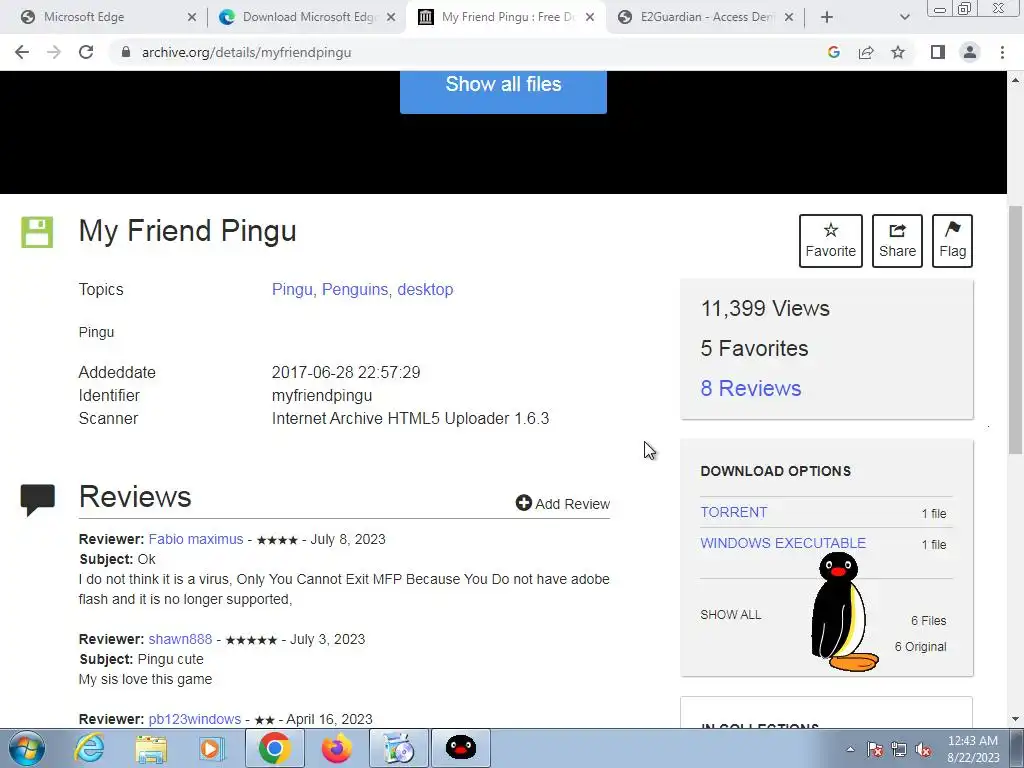1024x768 pixels.
Task: Open the browser side panel icon
Action: [x=938, y=52]
